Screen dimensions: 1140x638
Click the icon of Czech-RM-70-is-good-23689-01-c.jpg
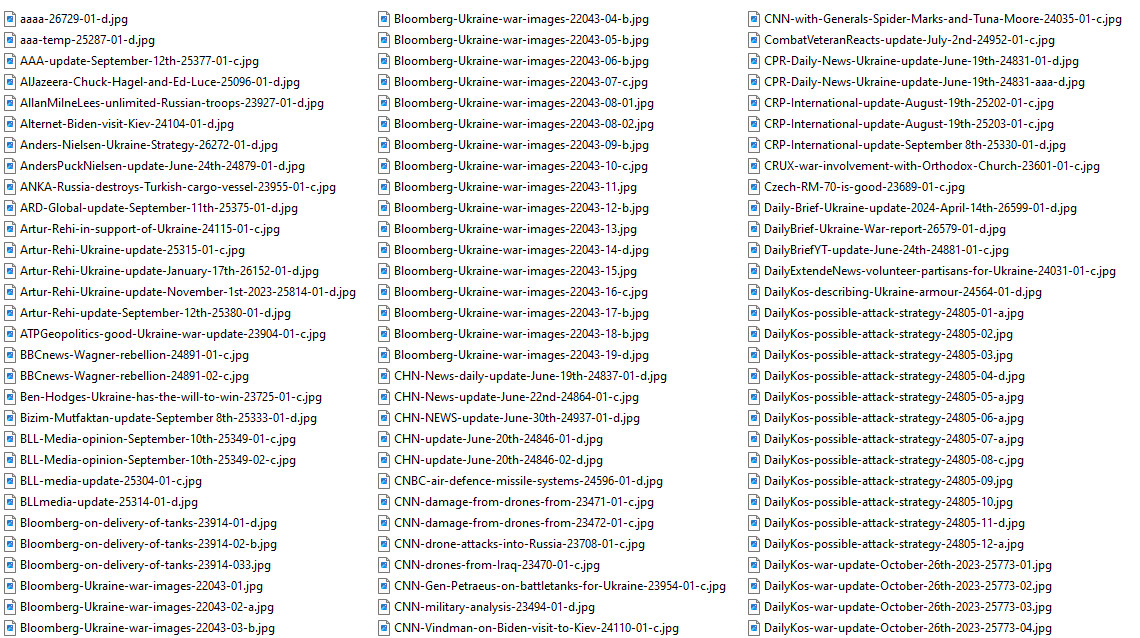(x=754, y=187)
